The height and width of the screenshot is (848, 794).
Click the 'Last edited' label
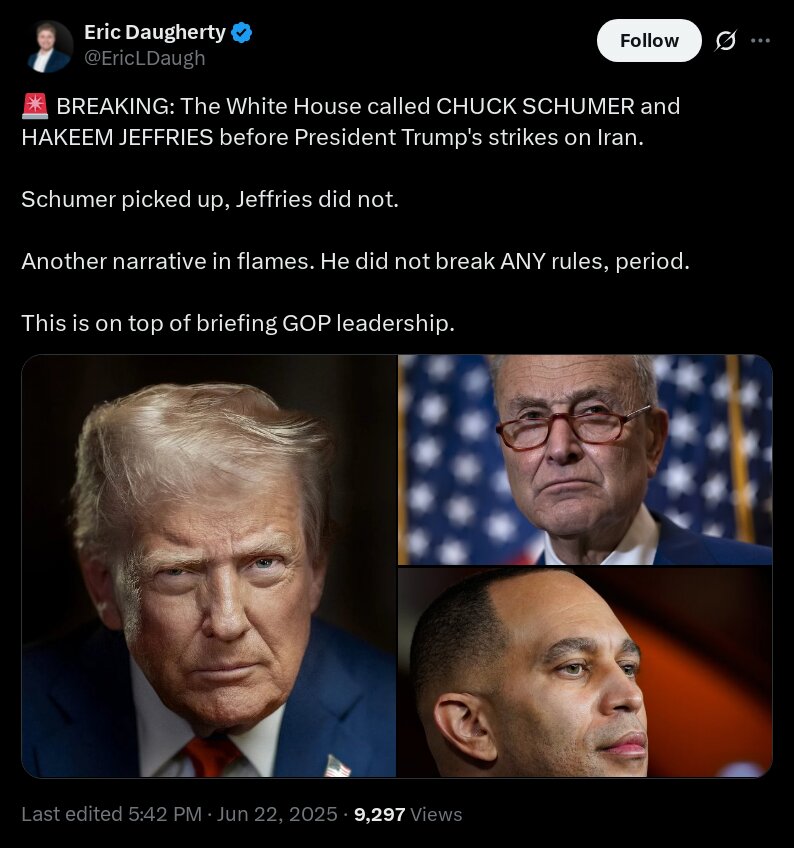click(72, 814)
